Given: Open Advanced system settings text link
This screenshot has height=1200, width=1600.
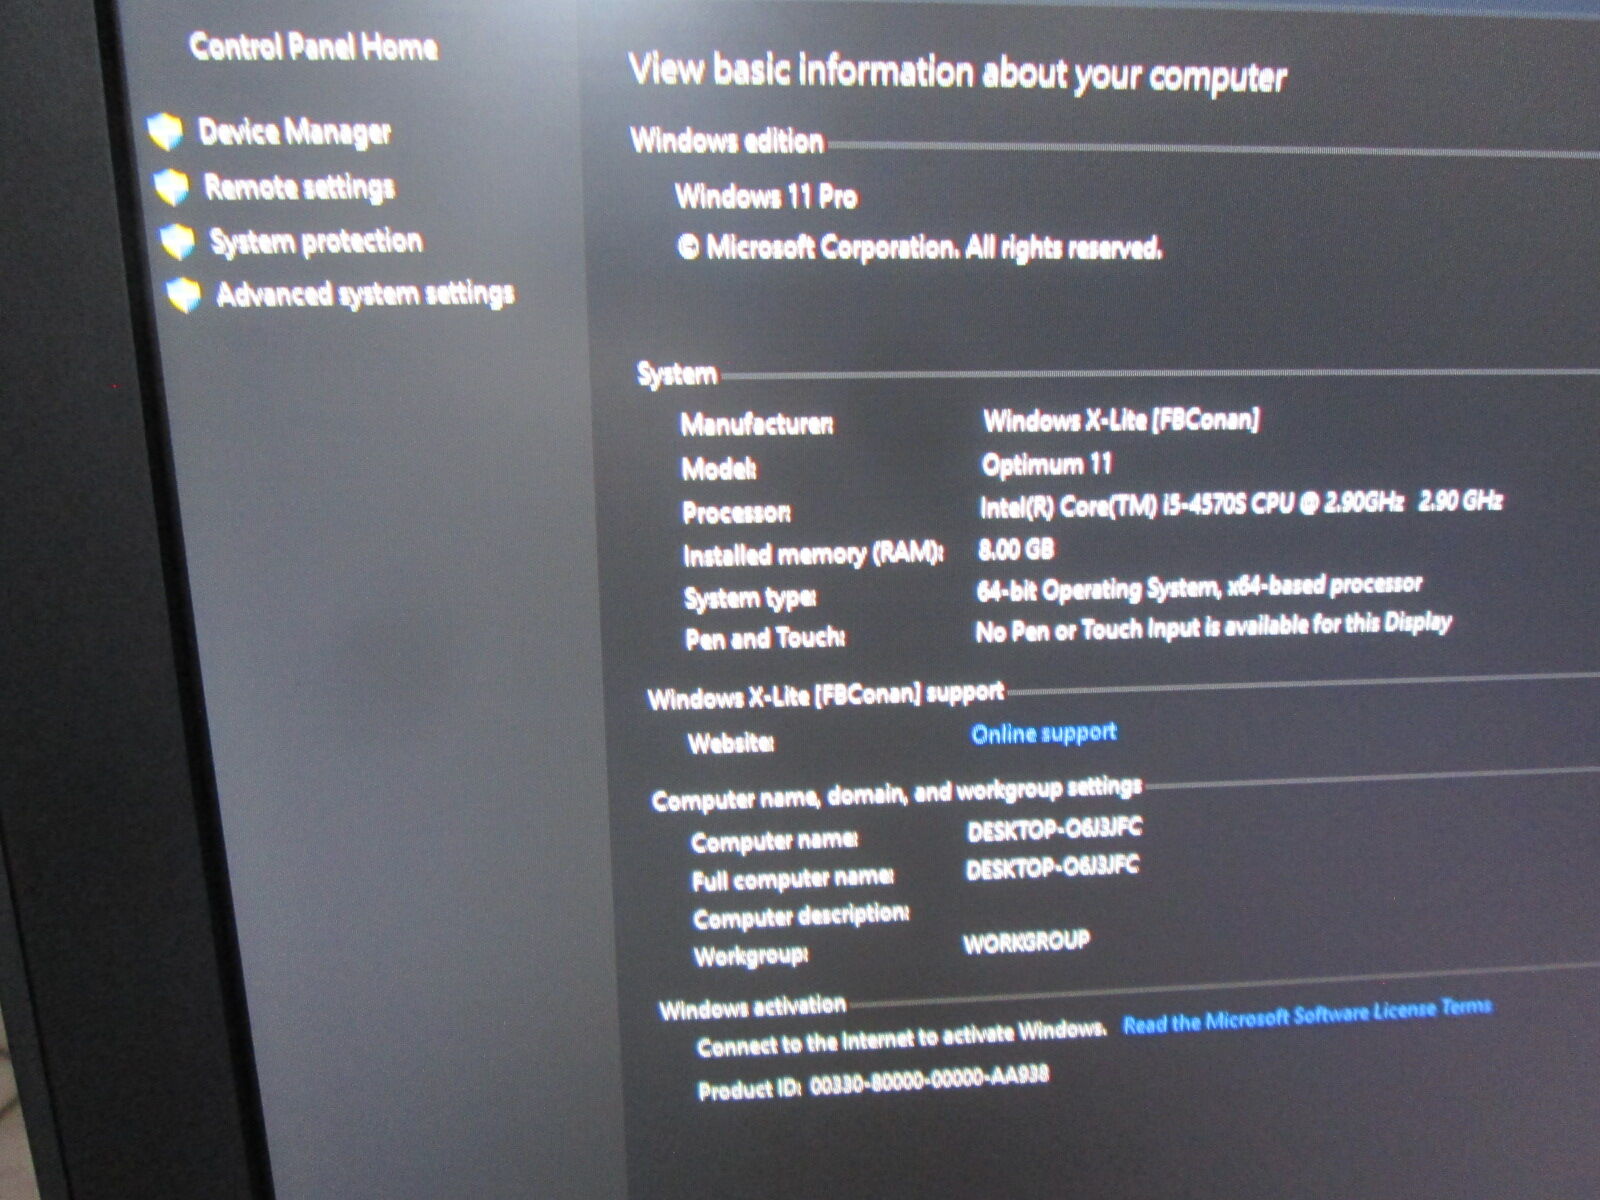Looking at the screenshot, I should (x=365, y=294).
